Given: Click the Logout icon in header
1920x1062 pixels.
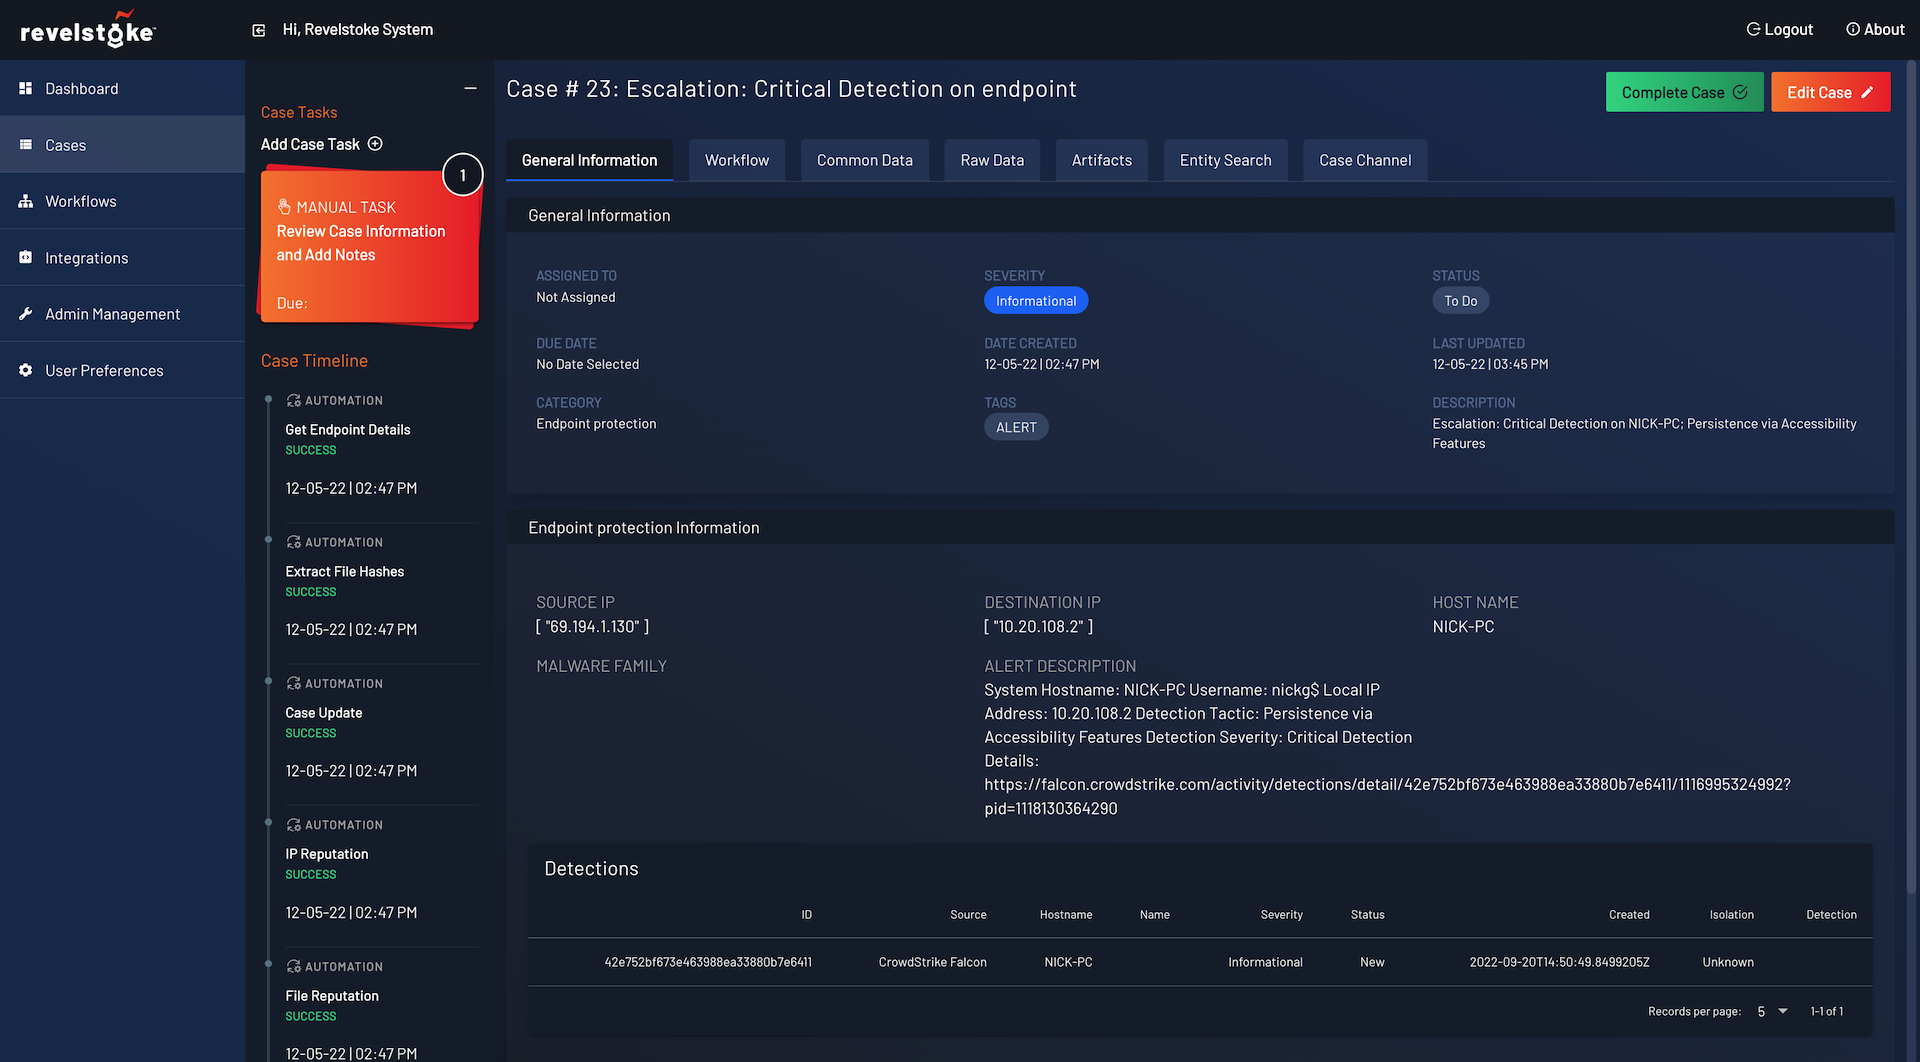Looking at the screenshot, I should pyautogui.click(x=1753, y=30).
